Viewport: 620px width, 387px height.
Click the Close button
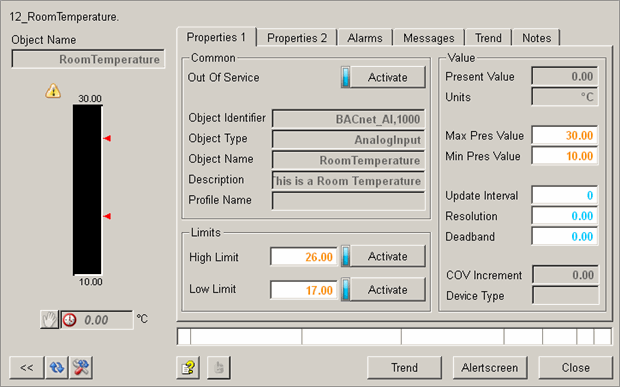[x=575, y=368]
